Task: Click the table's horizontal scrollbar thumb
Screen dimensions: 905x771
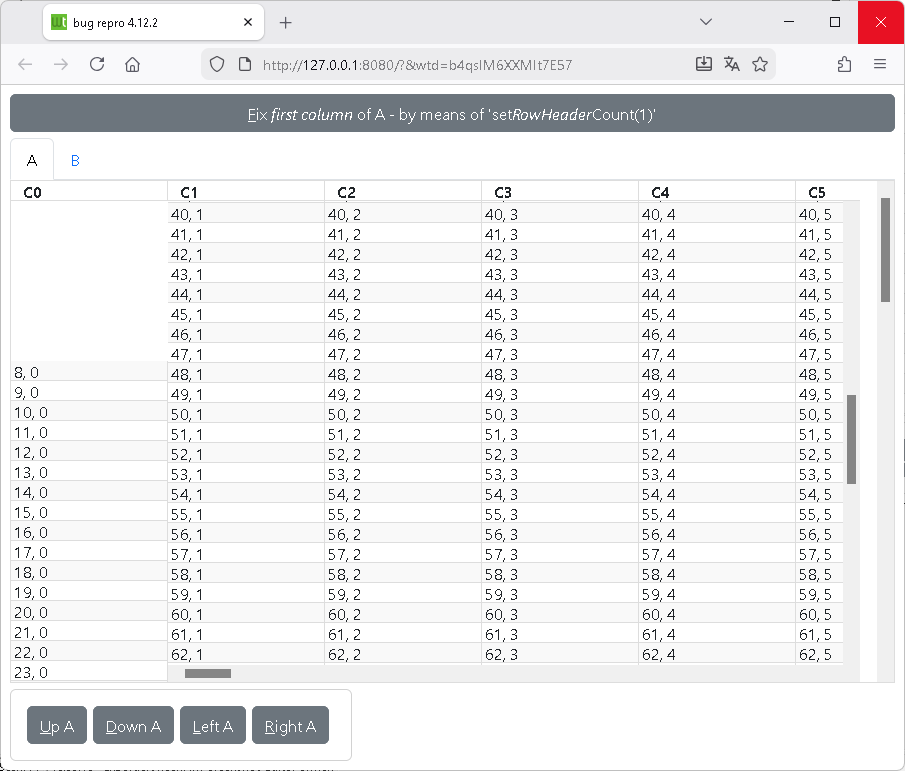Action: pos(208,673)
